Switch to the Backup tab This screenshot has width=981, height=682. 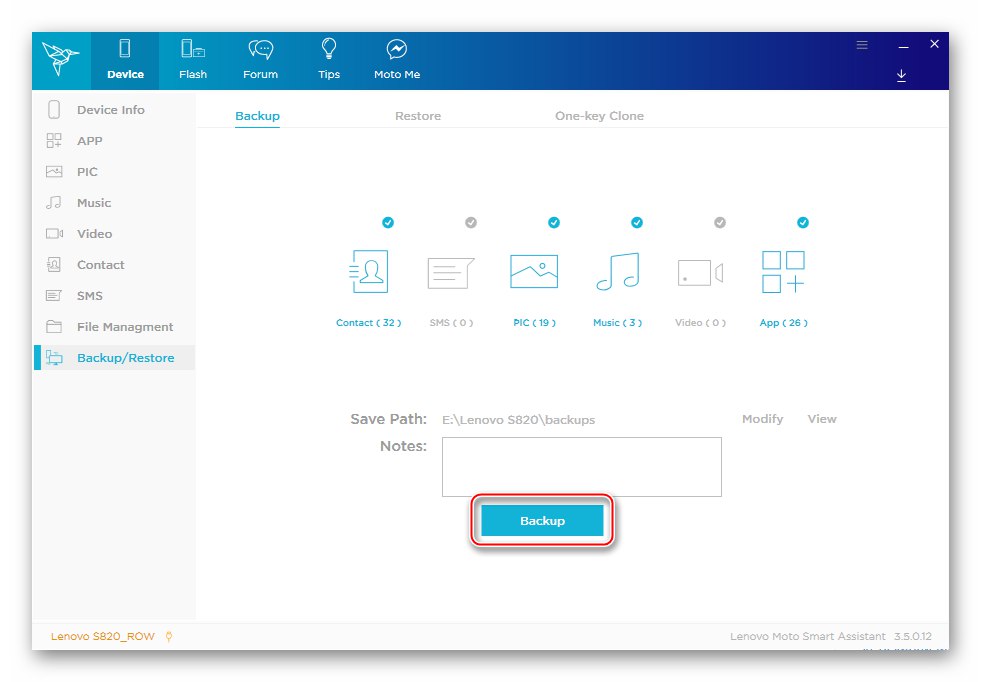(x=257, y=116)
